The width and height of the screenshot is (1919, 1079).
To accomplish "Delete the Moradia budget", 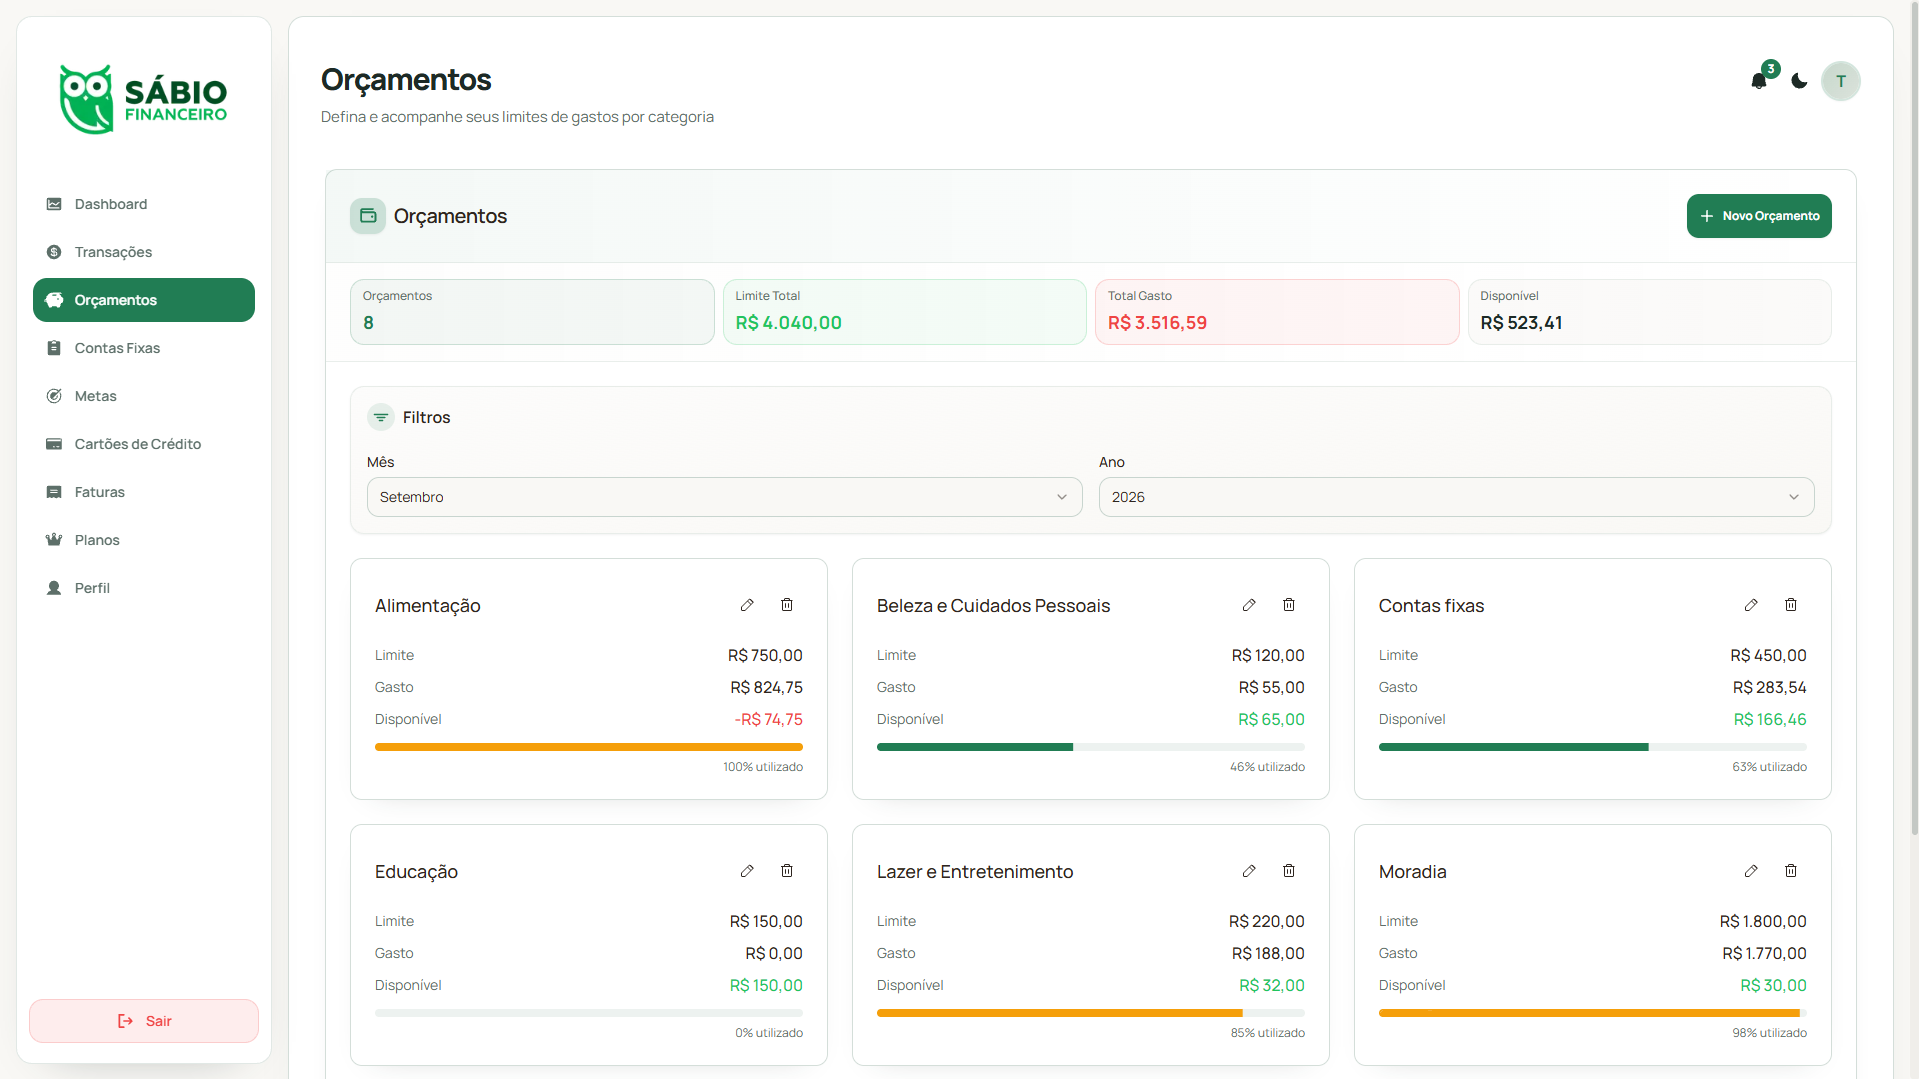I will coord(1791,871).
